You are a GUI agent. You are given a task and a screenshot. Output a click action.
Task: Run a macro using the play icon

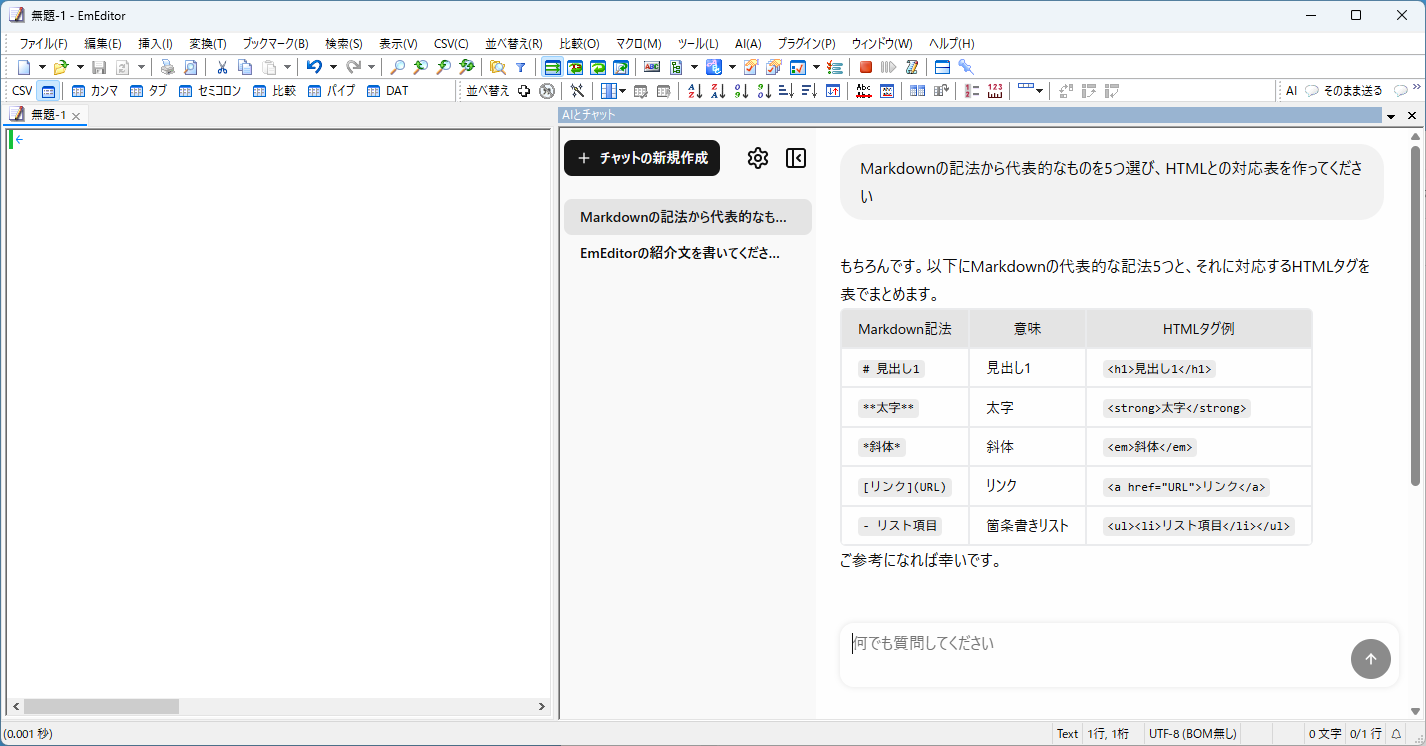pyautogui.click(x=889, y=66)
